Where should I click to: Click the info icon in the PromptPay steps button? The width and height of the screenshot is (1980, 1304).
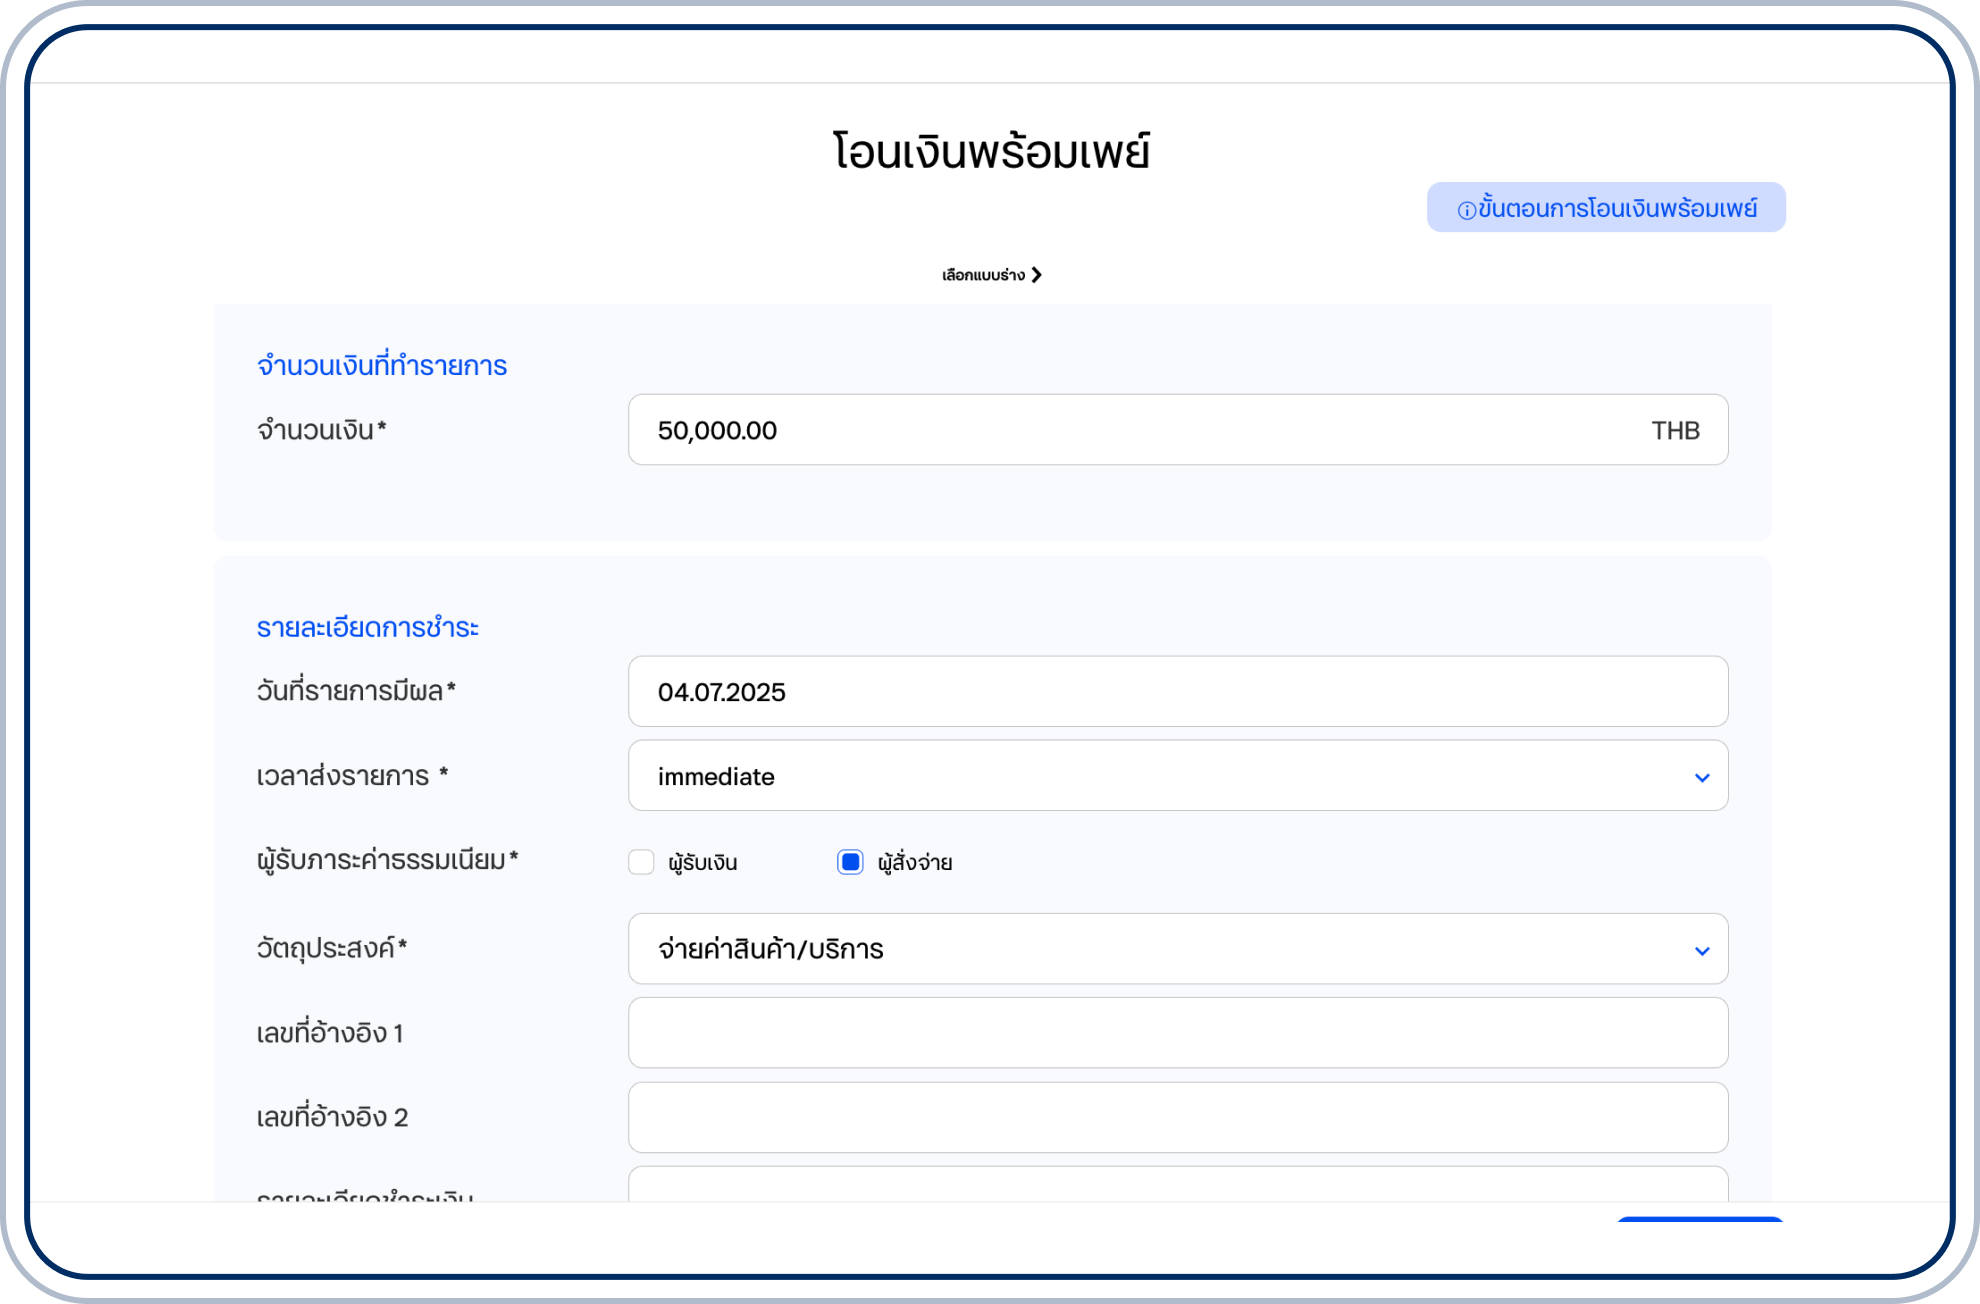click(x=1466, y=210)
